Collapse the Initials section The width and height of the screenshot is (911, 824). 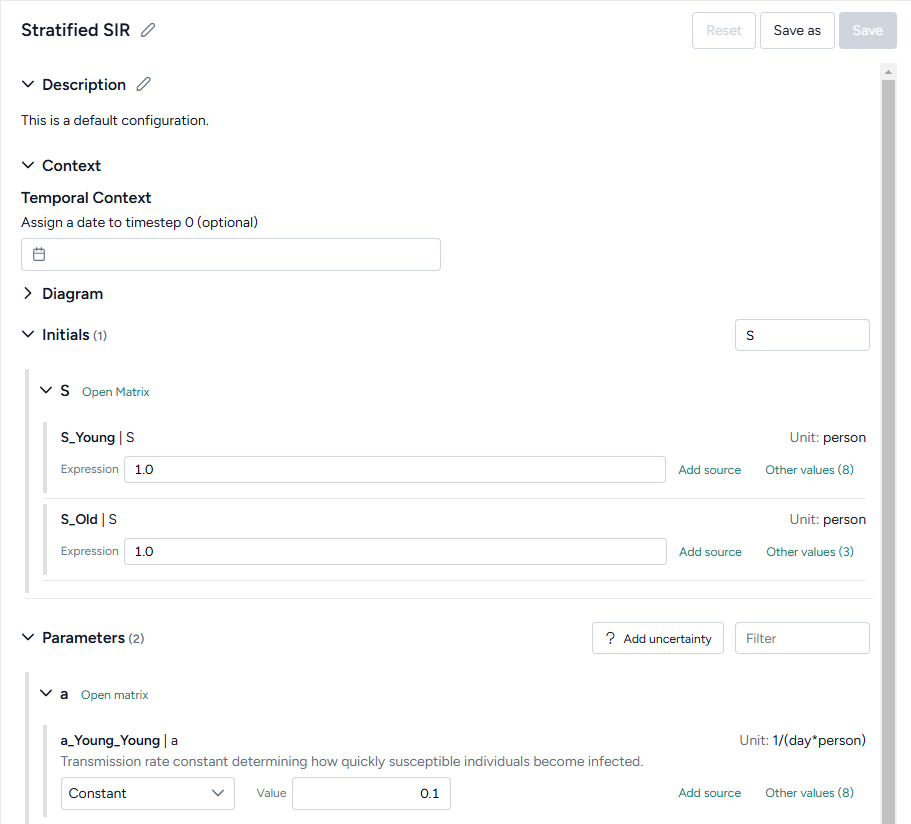coord(28,335)
